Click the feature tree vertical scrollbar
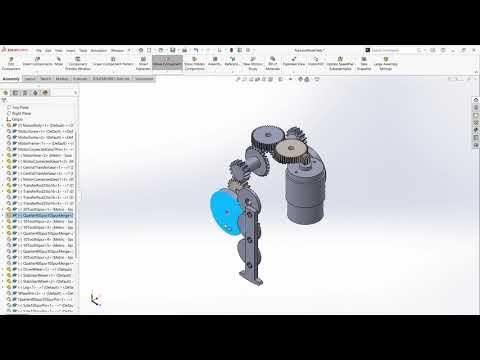Viewport: 480px width, 360px height. pyautogui.click(x=77, y=193)
